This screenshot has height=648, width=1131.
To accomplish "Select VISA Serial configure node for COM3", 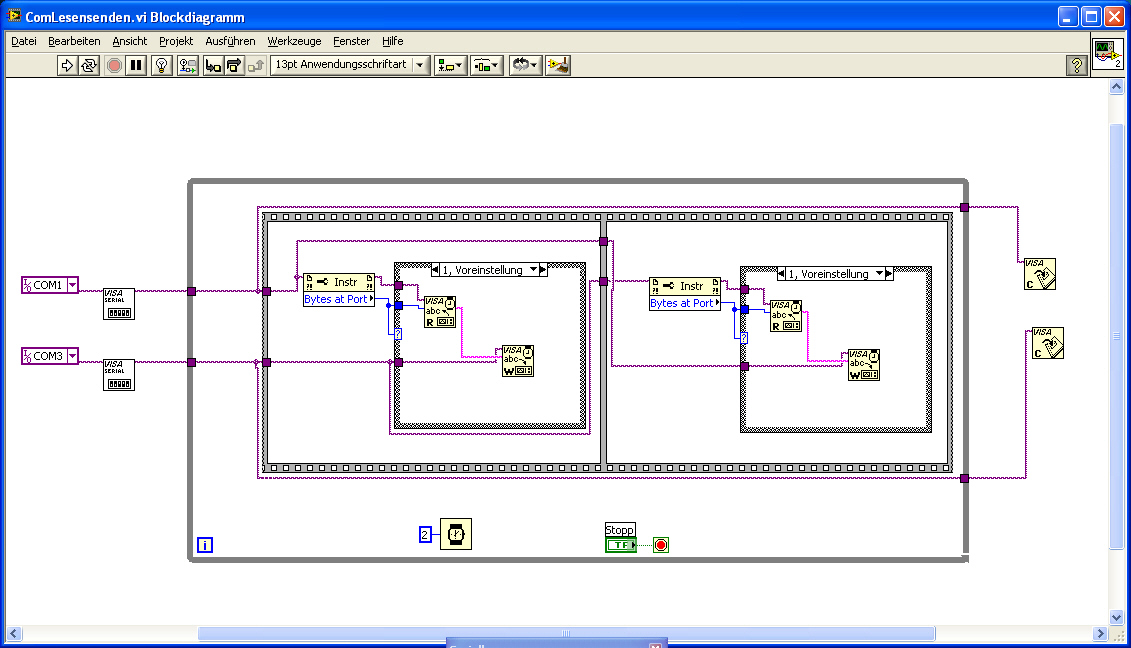I will [118, 375].
